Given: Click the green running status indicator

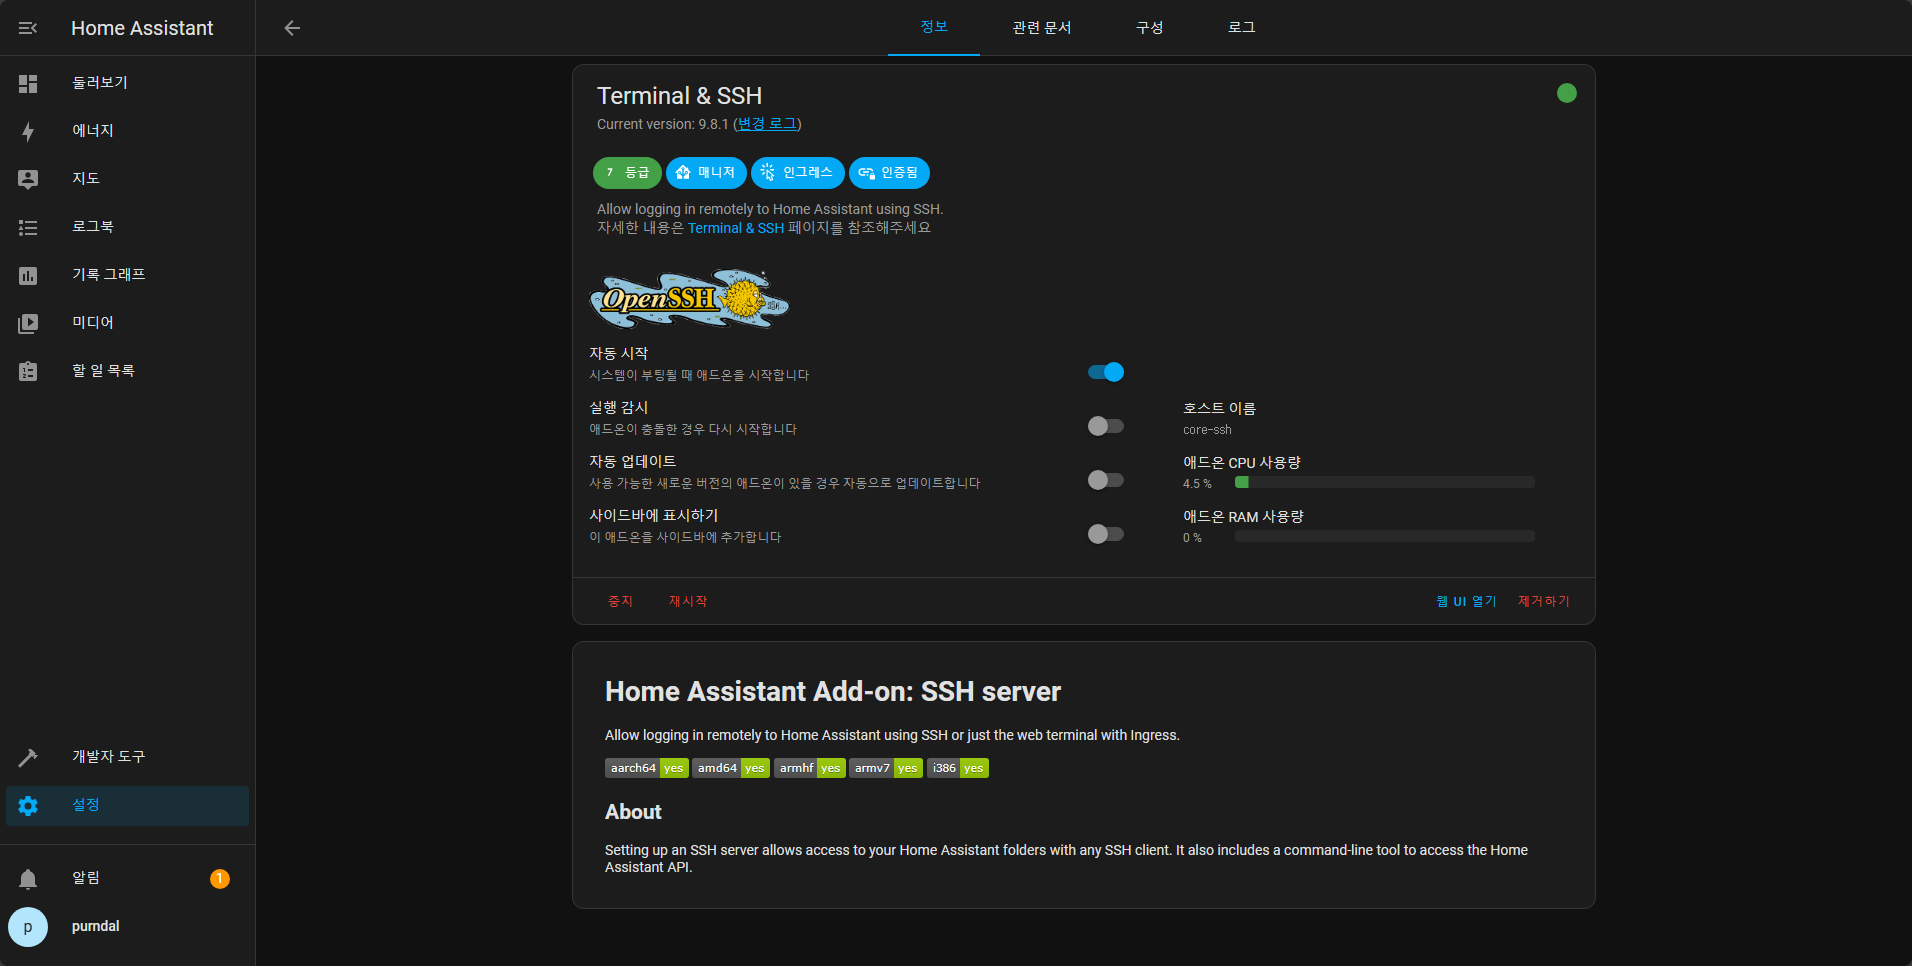Looking at the screenshot, I should pyautogui.click(x=1567, y=93).
